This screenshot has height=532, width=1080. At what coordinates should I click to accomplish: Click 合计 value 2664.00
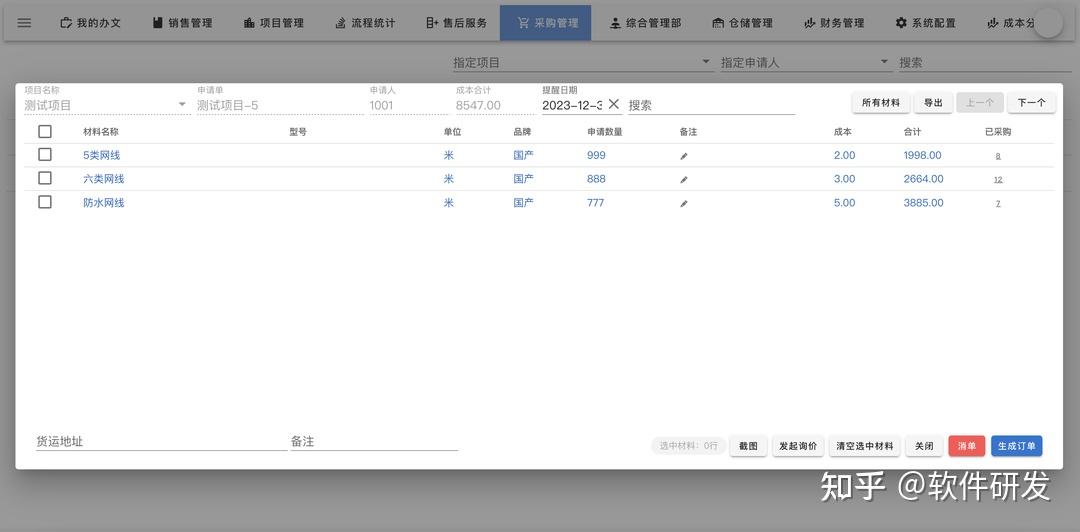click(x=924, y=178)
